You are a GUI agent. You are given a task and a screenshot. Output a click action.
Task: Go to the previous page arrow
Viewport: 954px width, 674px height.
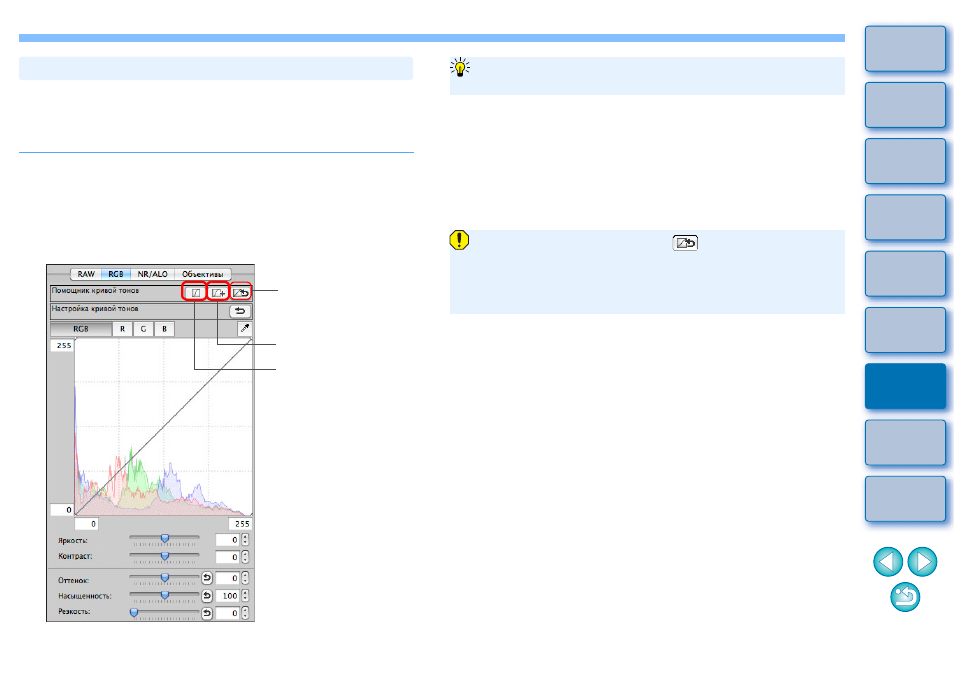(x=888, y=561)
